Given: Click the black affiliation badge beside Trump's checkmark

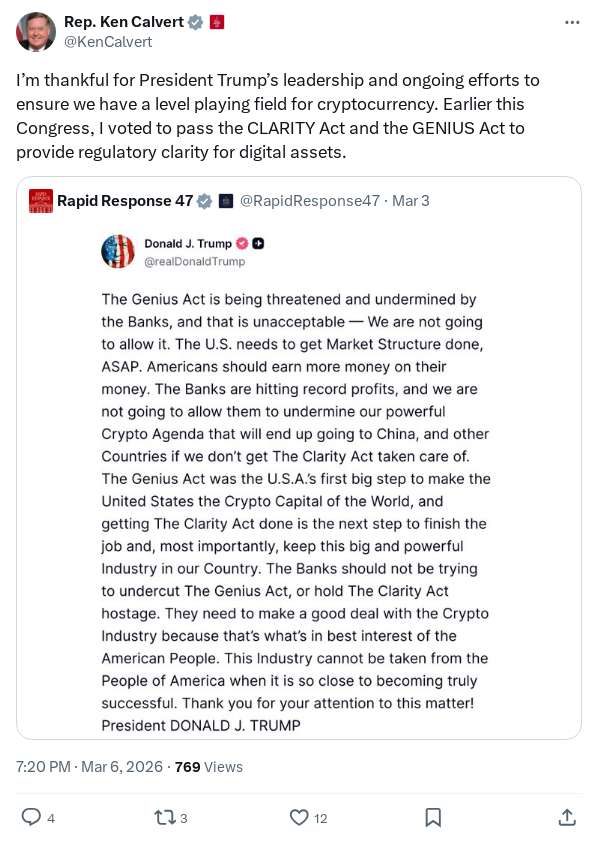Looking at the screenshot, I should click(257, 242).
